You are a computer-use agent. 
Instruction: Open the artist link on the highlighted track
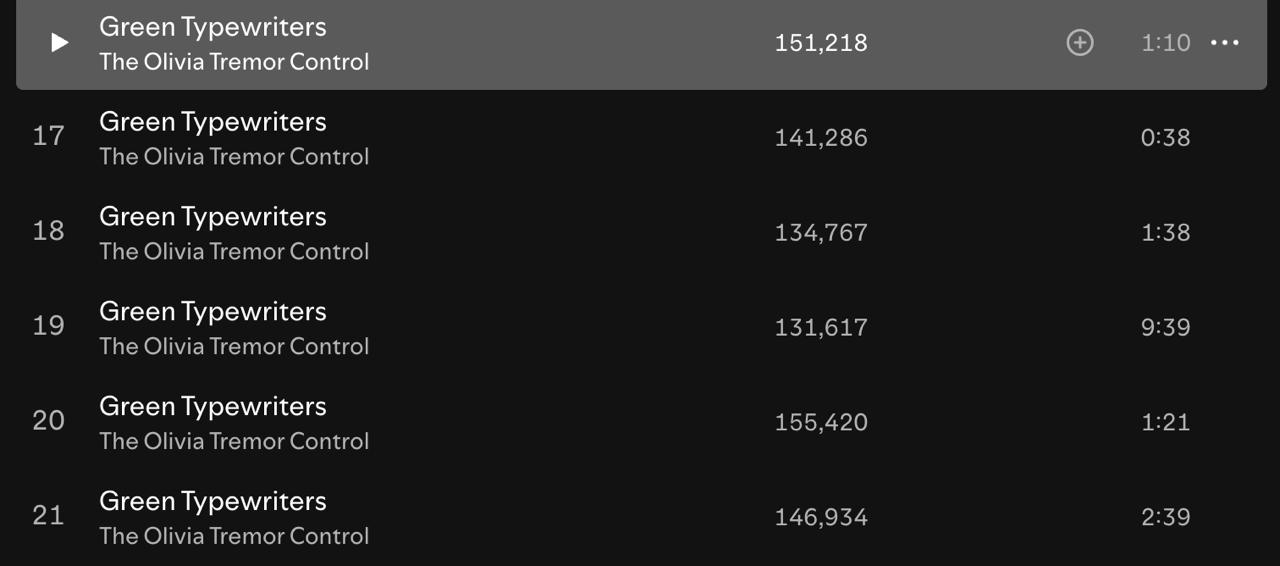click(234, 62)
